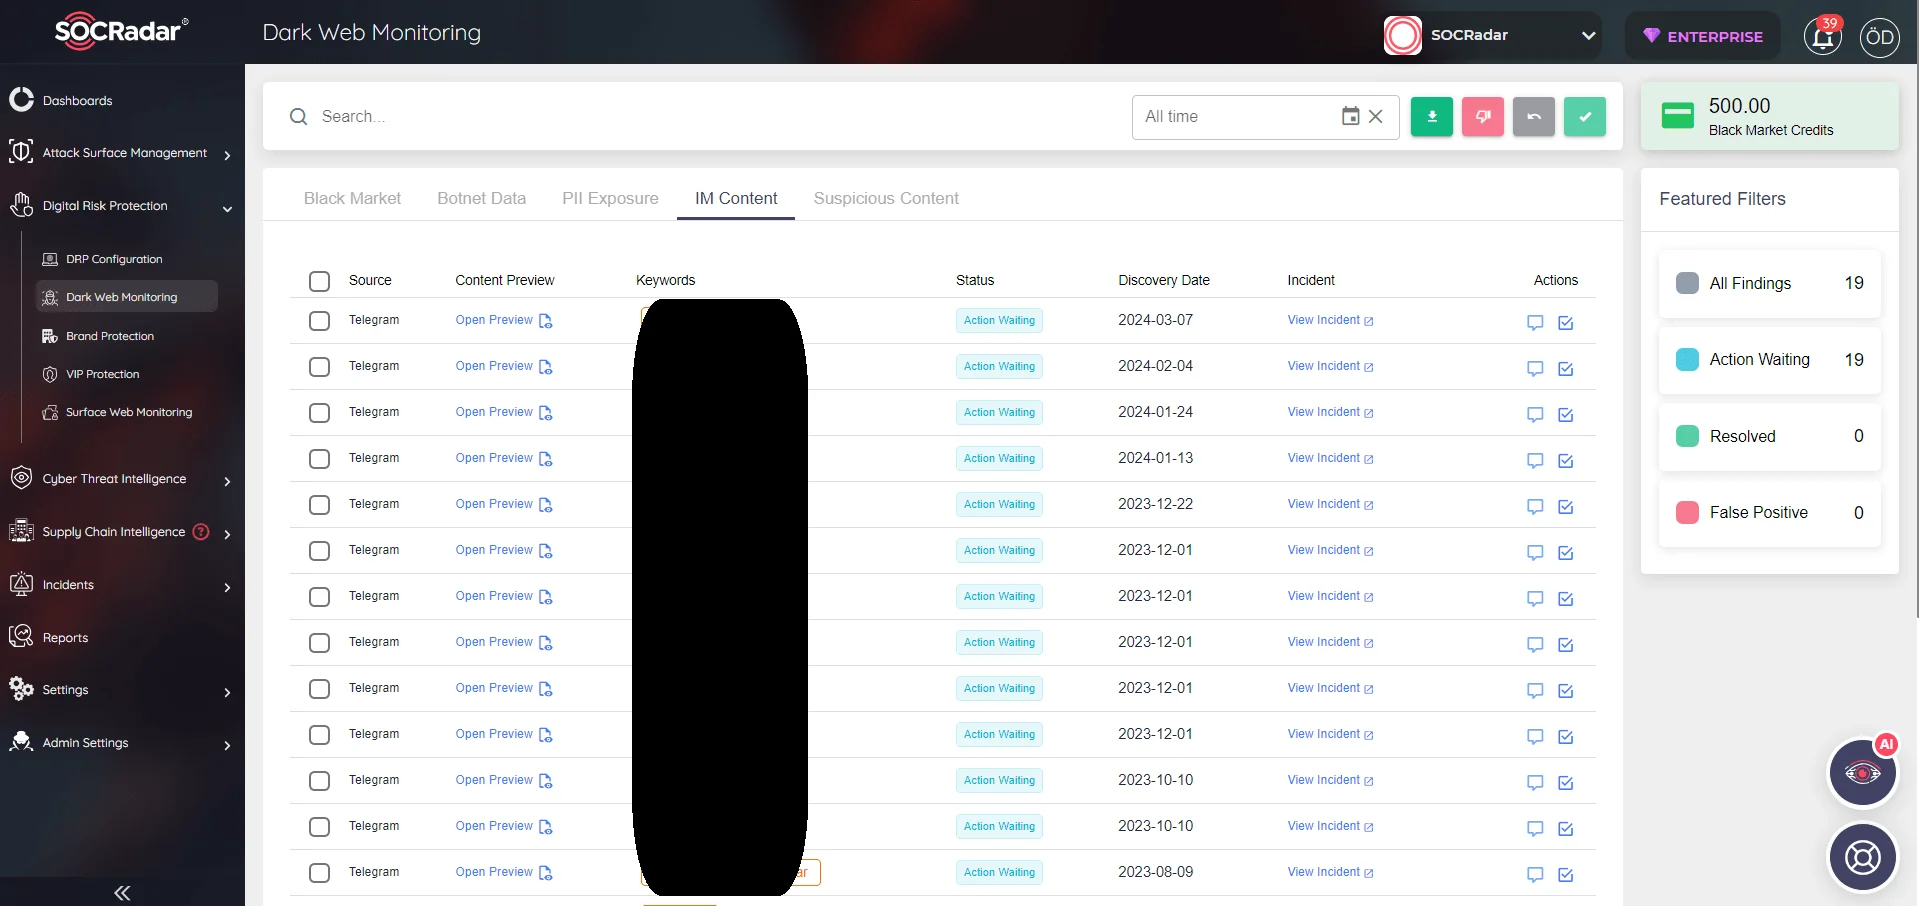
Task: Check the checkbox for the 2024-03-07 row
Action: click(319, 321)
